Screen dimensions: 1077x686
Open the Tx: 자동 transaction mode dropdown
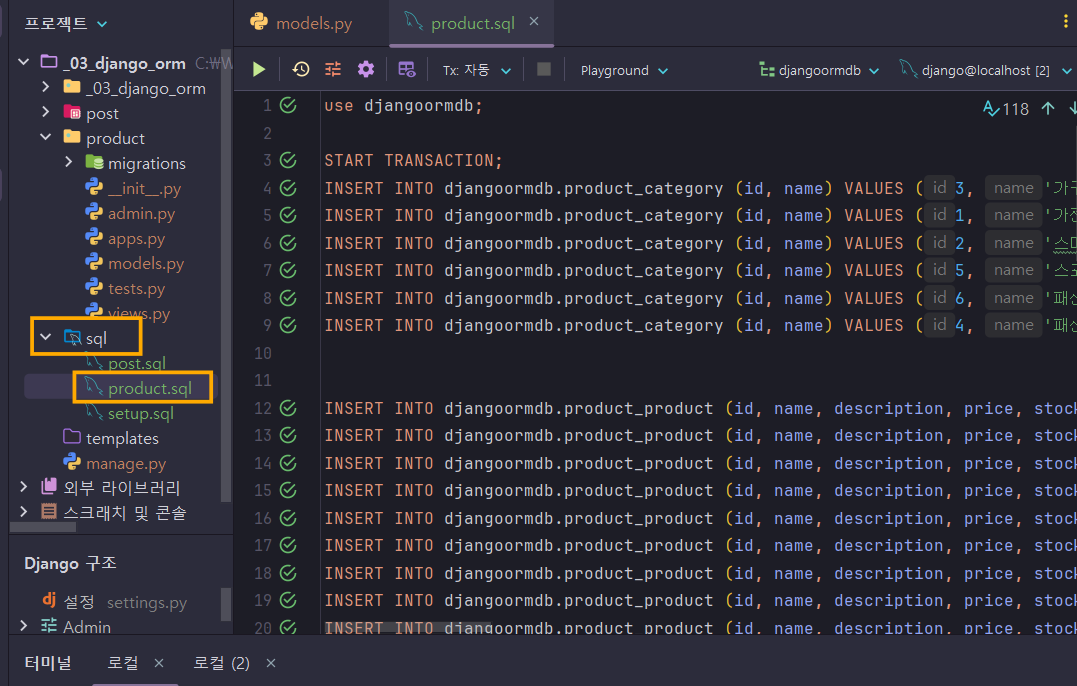click(477, 70)
